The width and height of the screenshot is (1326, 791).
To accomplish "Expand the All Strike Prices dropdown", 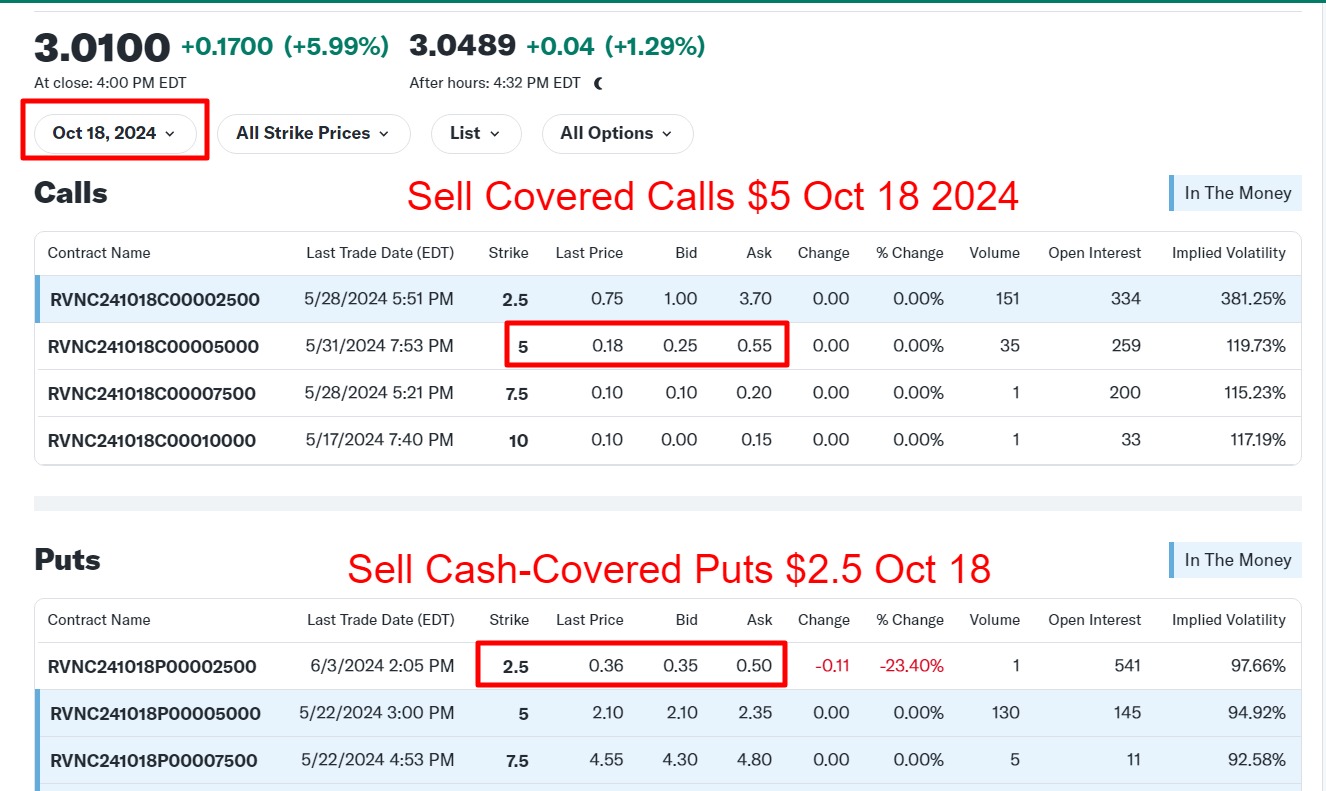I will [x=312, y=133].
